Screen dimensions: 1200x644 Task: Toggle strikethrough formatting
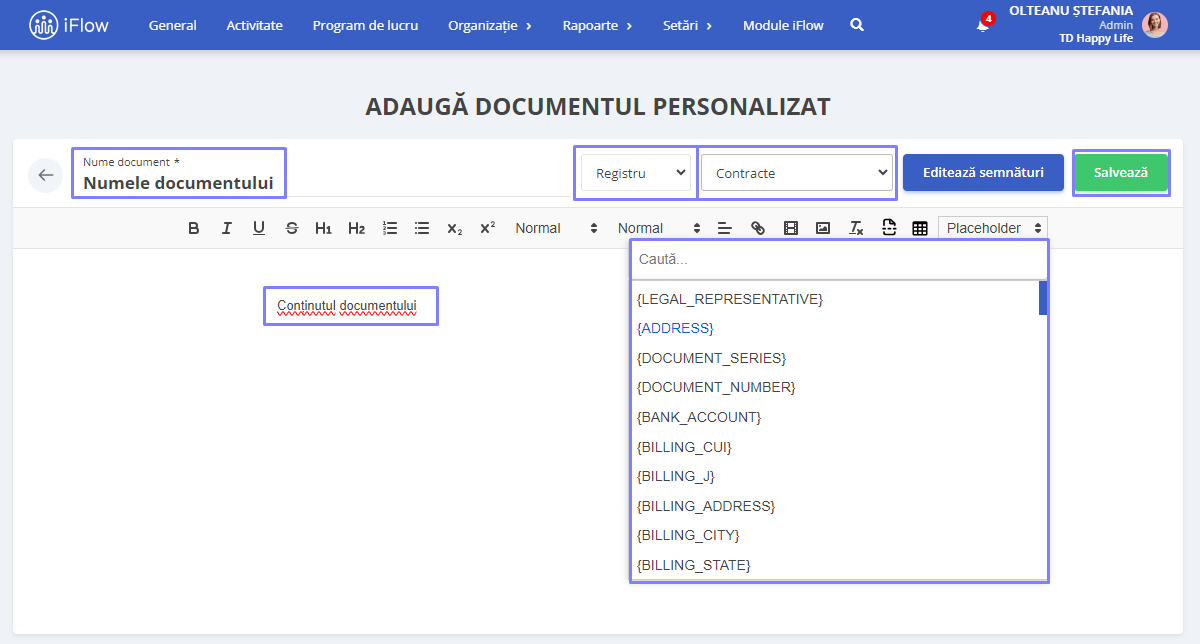[x=291, y=228]
